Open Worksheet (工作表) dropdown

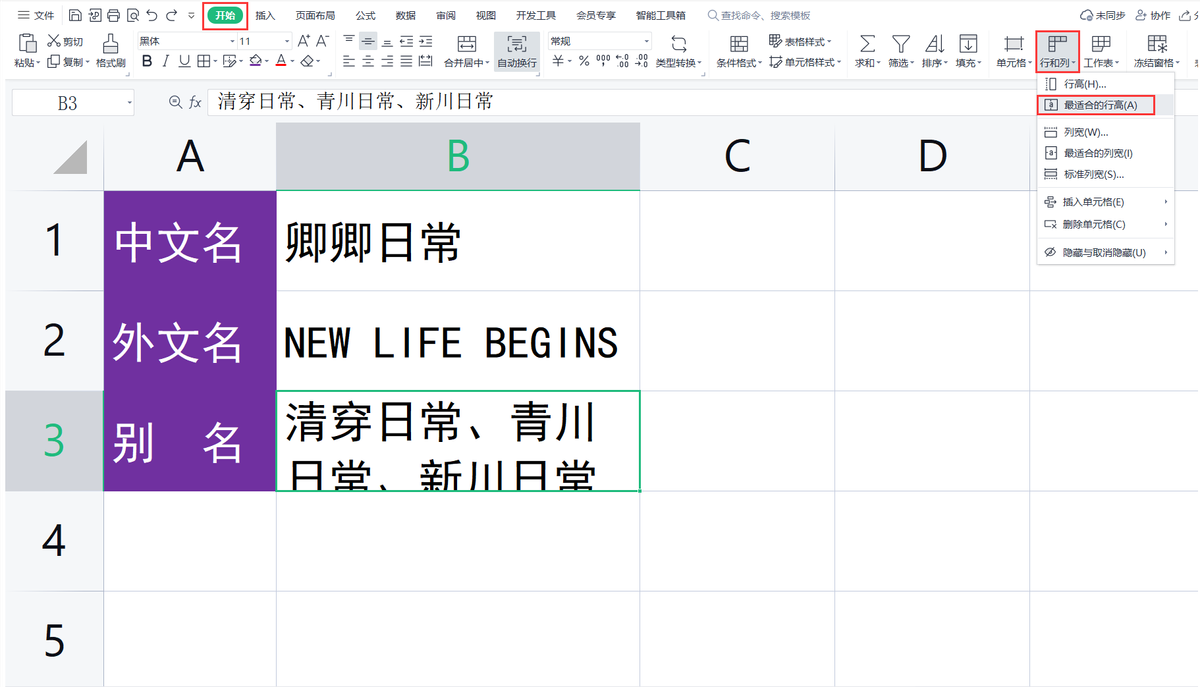1101,51
